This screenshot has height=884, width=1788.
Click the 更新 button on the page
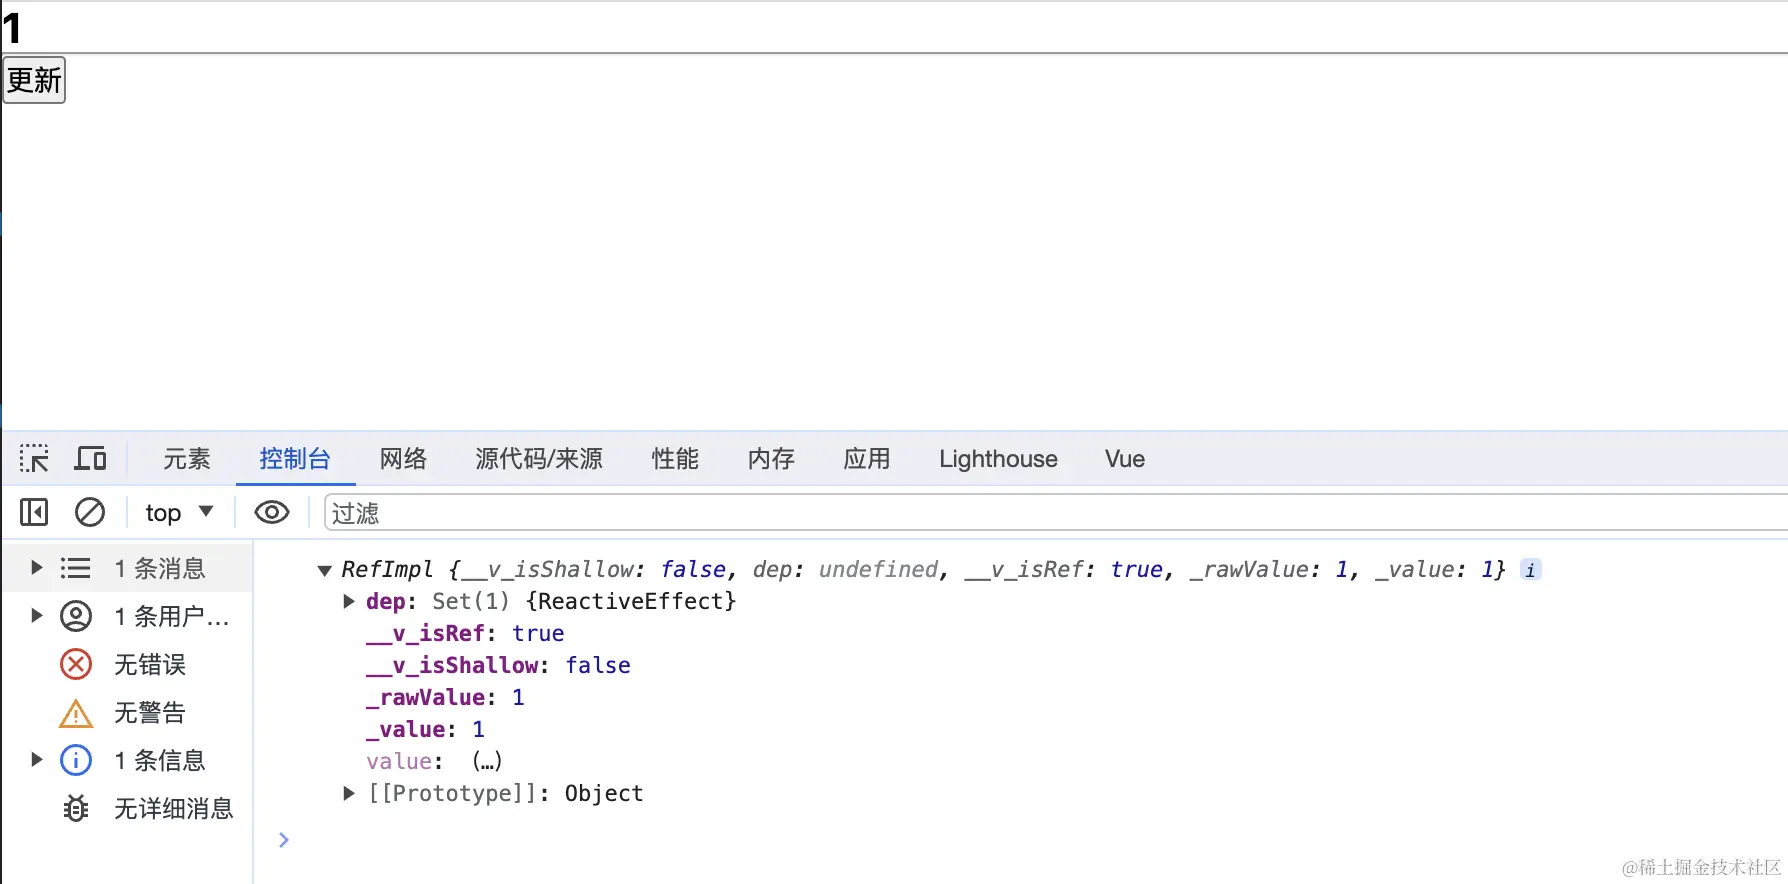click(34, 80)
